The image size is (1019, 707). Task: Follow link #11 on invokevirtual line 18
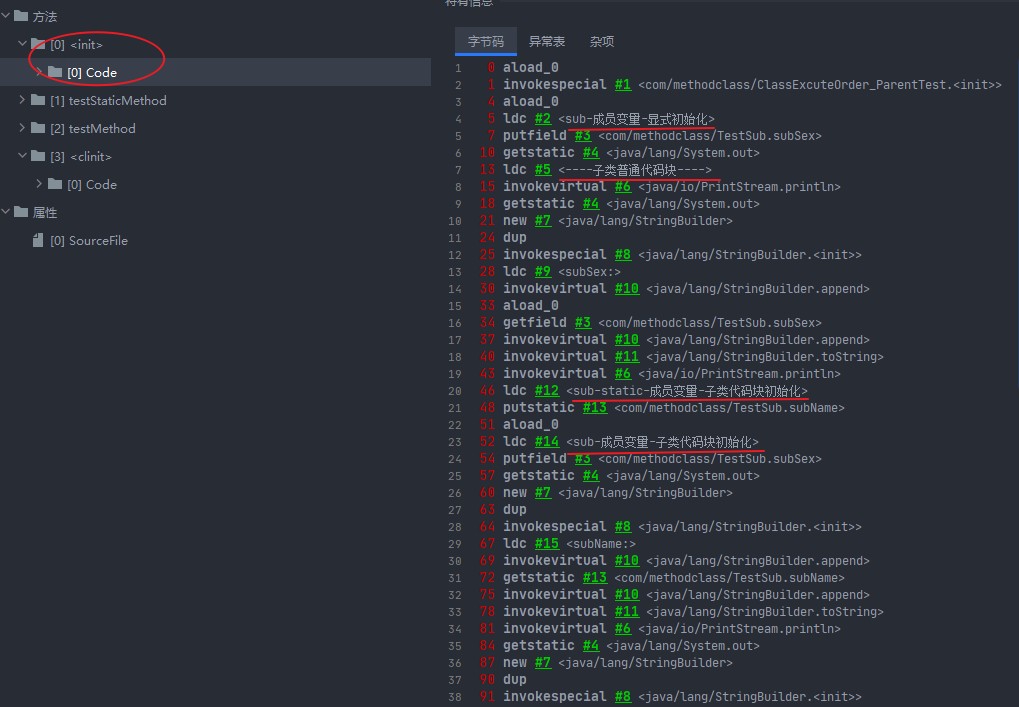[x=626, y=356]
